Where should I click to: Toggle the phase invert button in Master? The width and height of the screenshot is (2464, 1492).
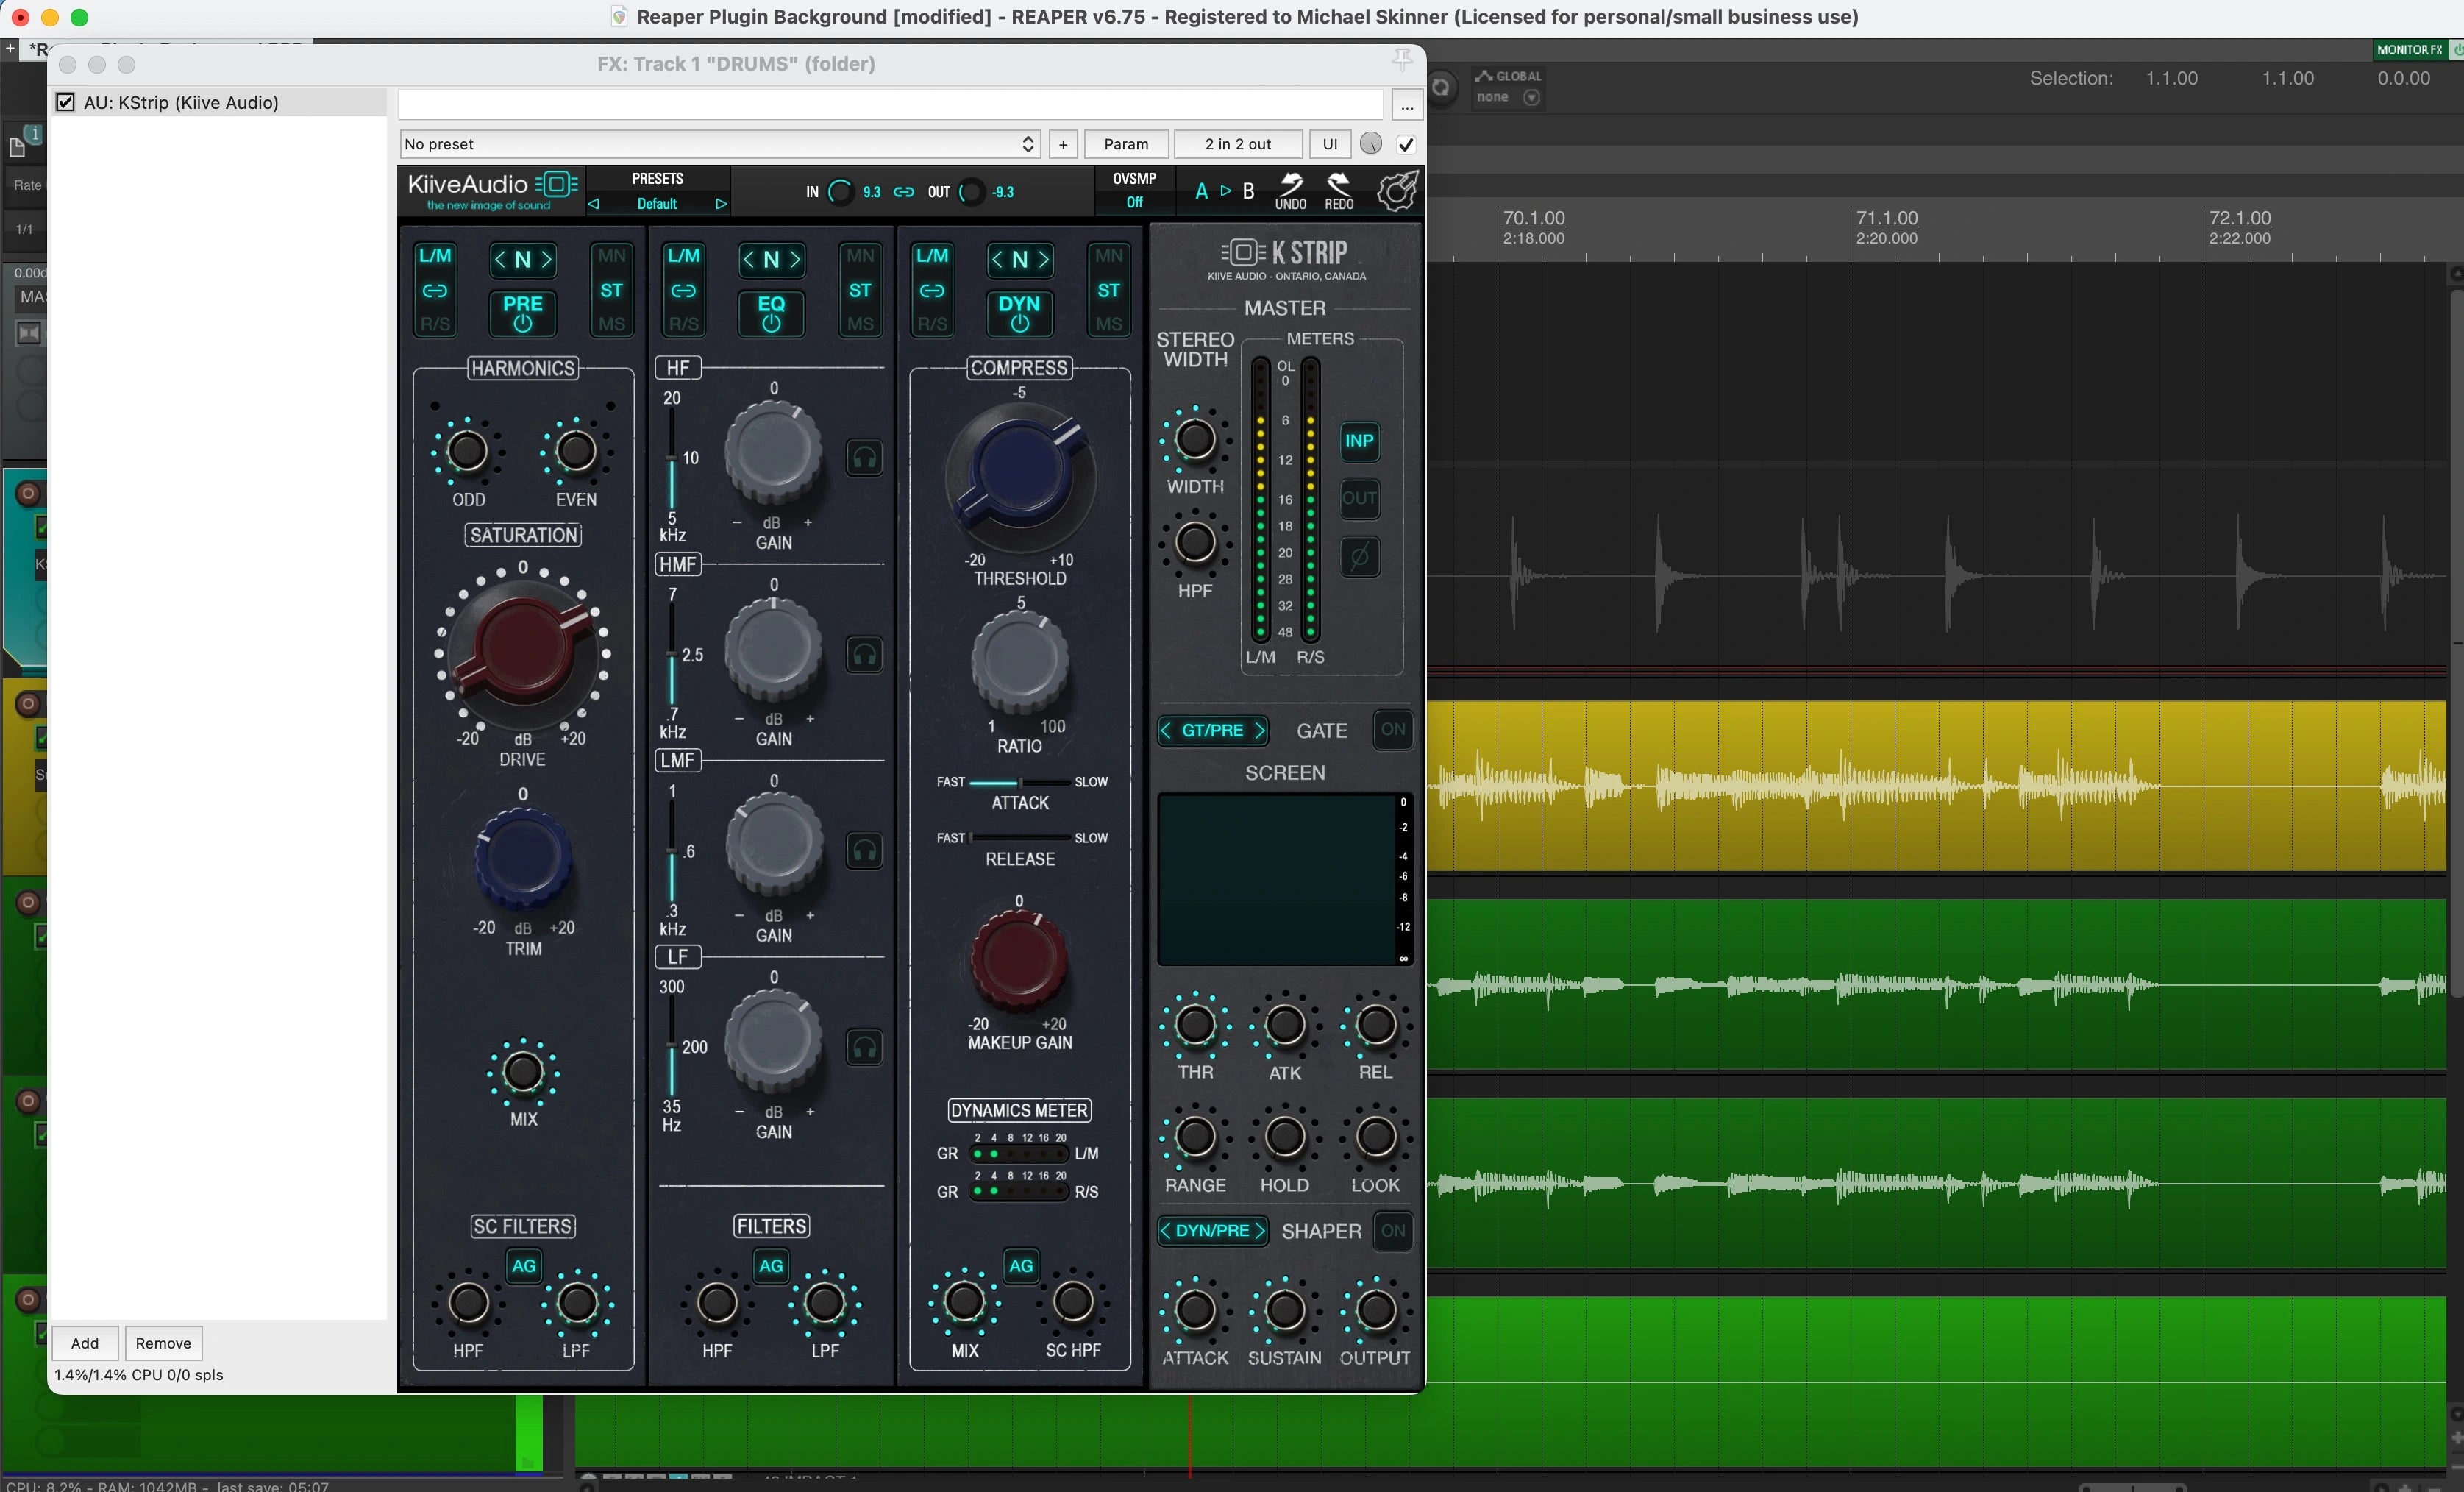(x=1359, y=557)
